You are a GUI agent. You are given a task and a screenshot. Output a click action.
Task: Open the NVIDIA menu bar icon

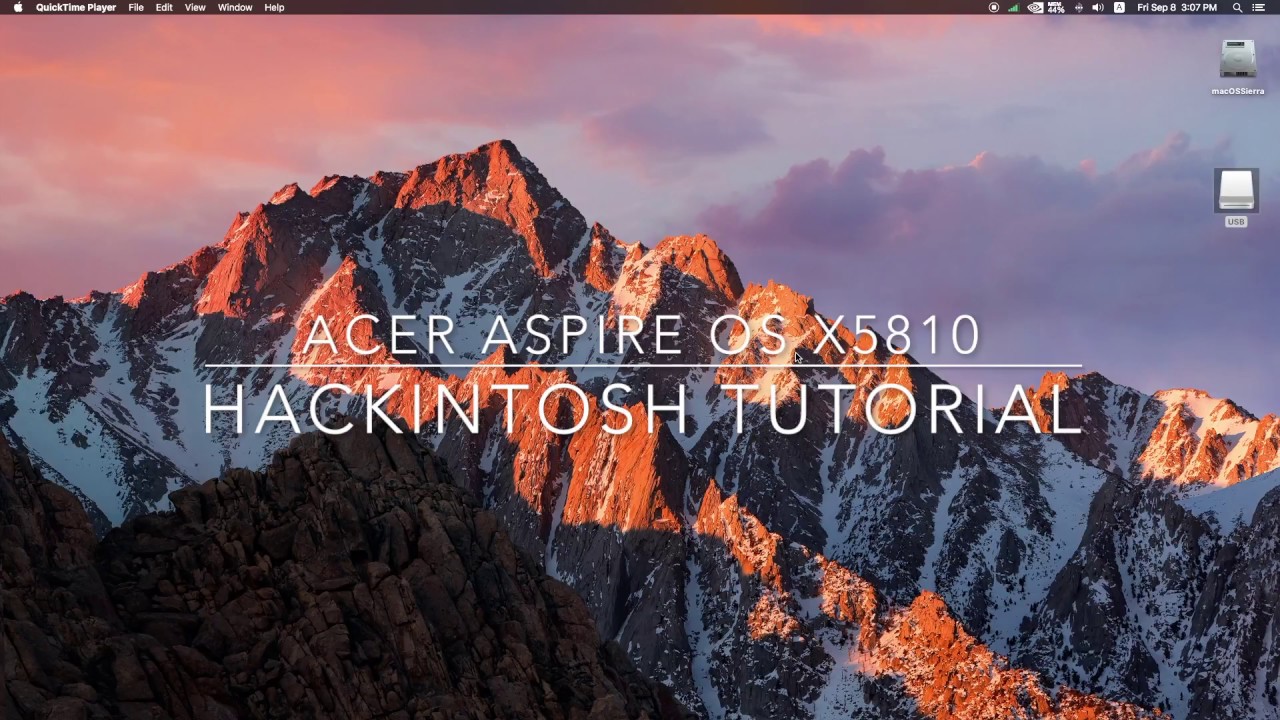[1035, 7]
